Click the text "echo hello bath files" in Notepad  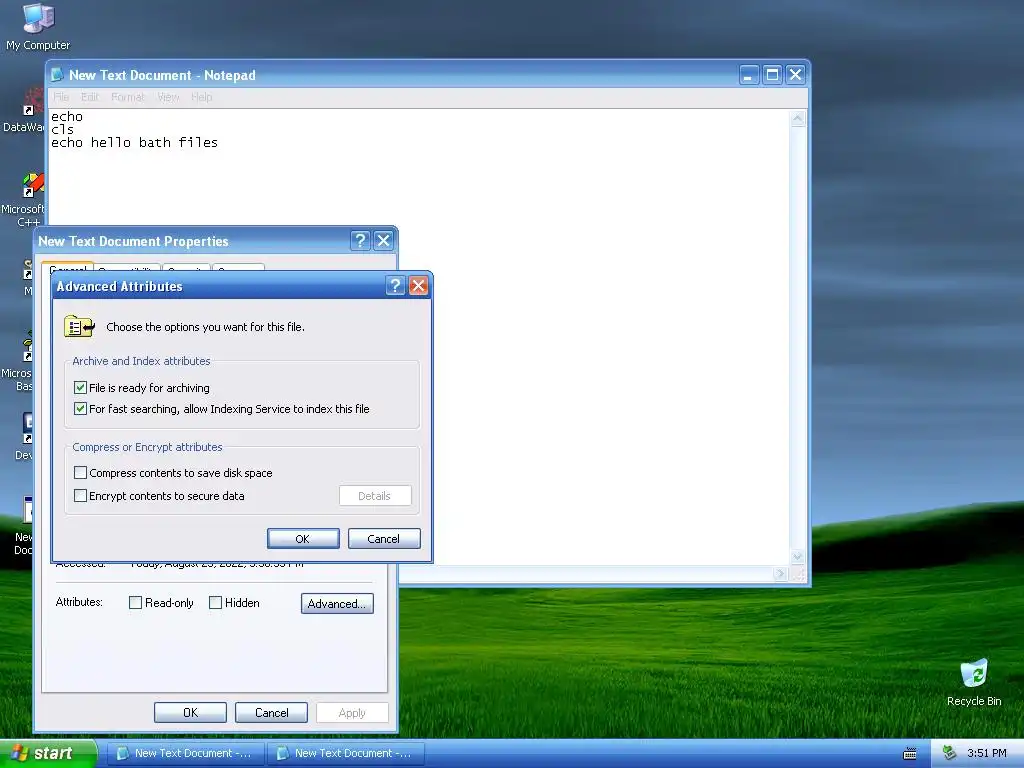pos(135,142)
